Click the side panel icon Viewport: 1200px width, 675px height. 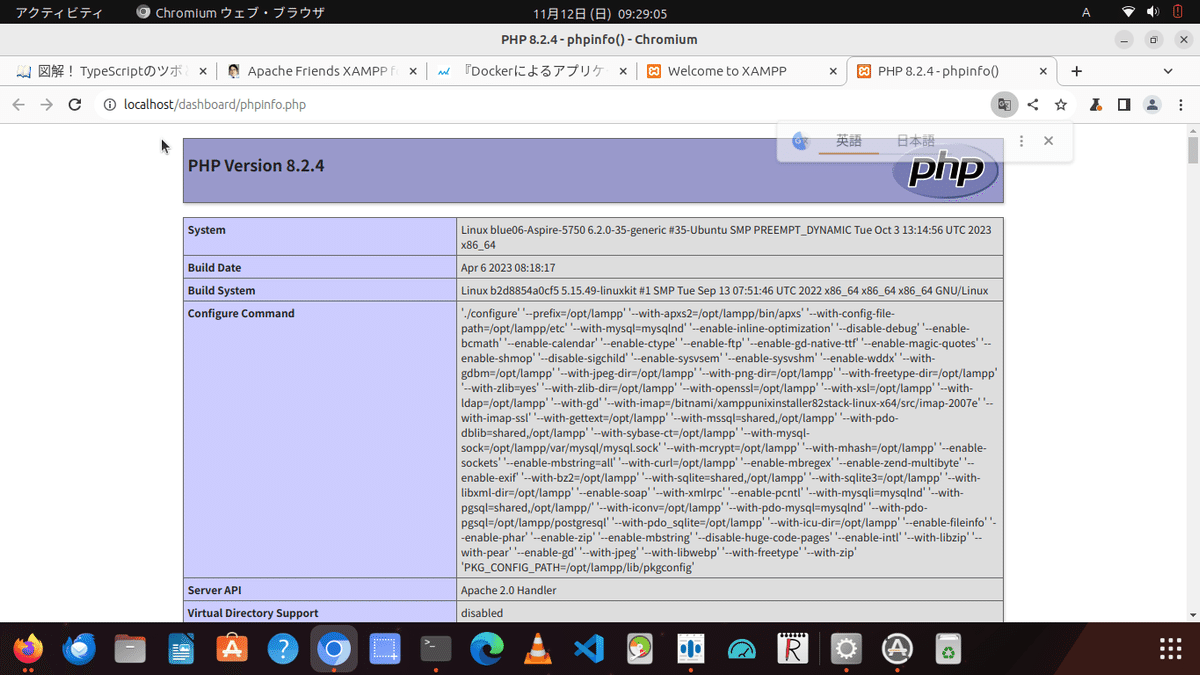click(1123, 104)
